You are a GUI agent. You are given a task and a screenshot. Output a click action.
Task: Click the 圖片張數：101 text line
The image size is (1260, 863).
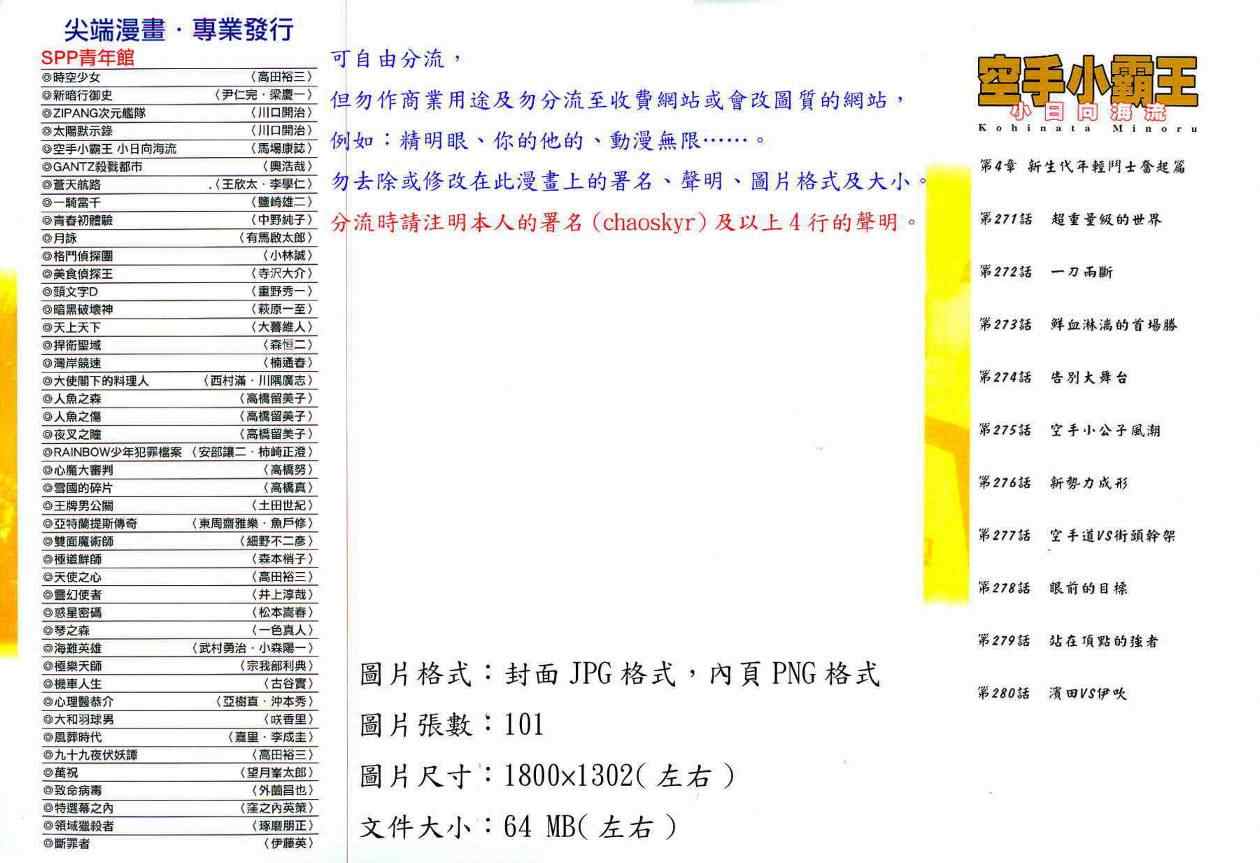coord(451,725)
